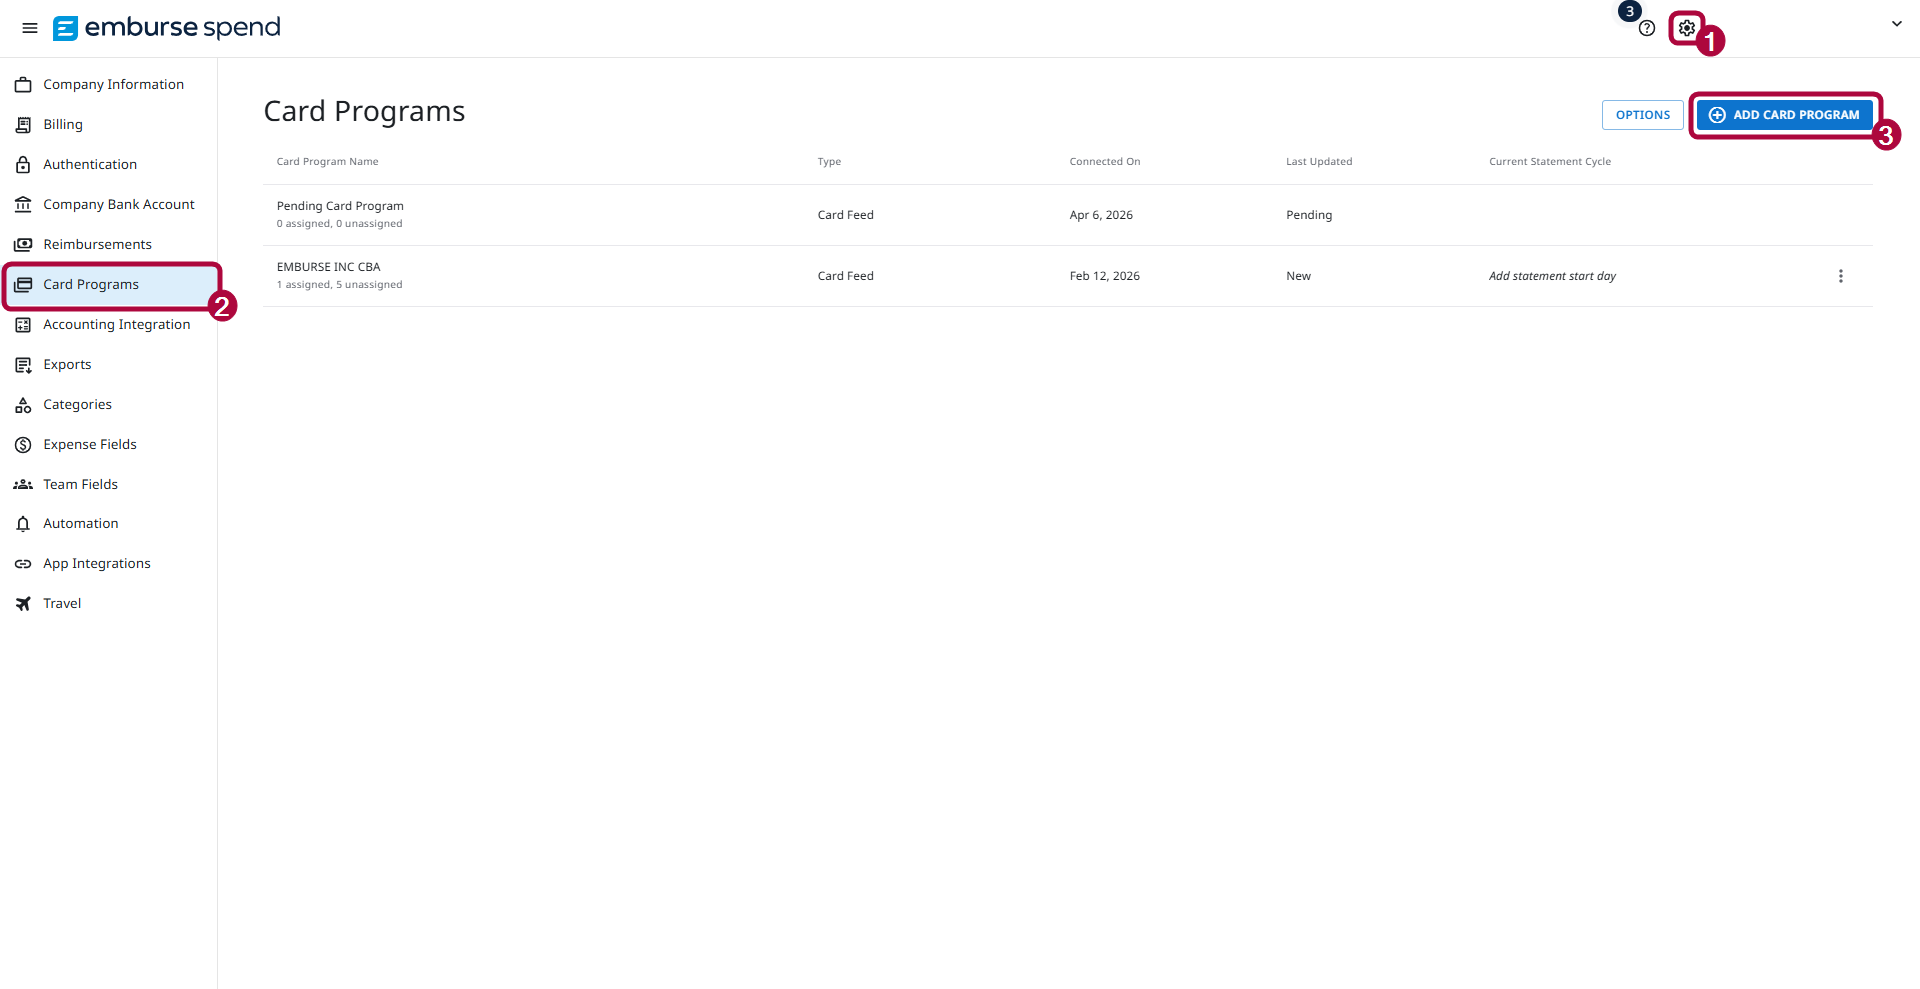
Task: Select the App Integrations chain-link icon
Action: tap(23, 563)
